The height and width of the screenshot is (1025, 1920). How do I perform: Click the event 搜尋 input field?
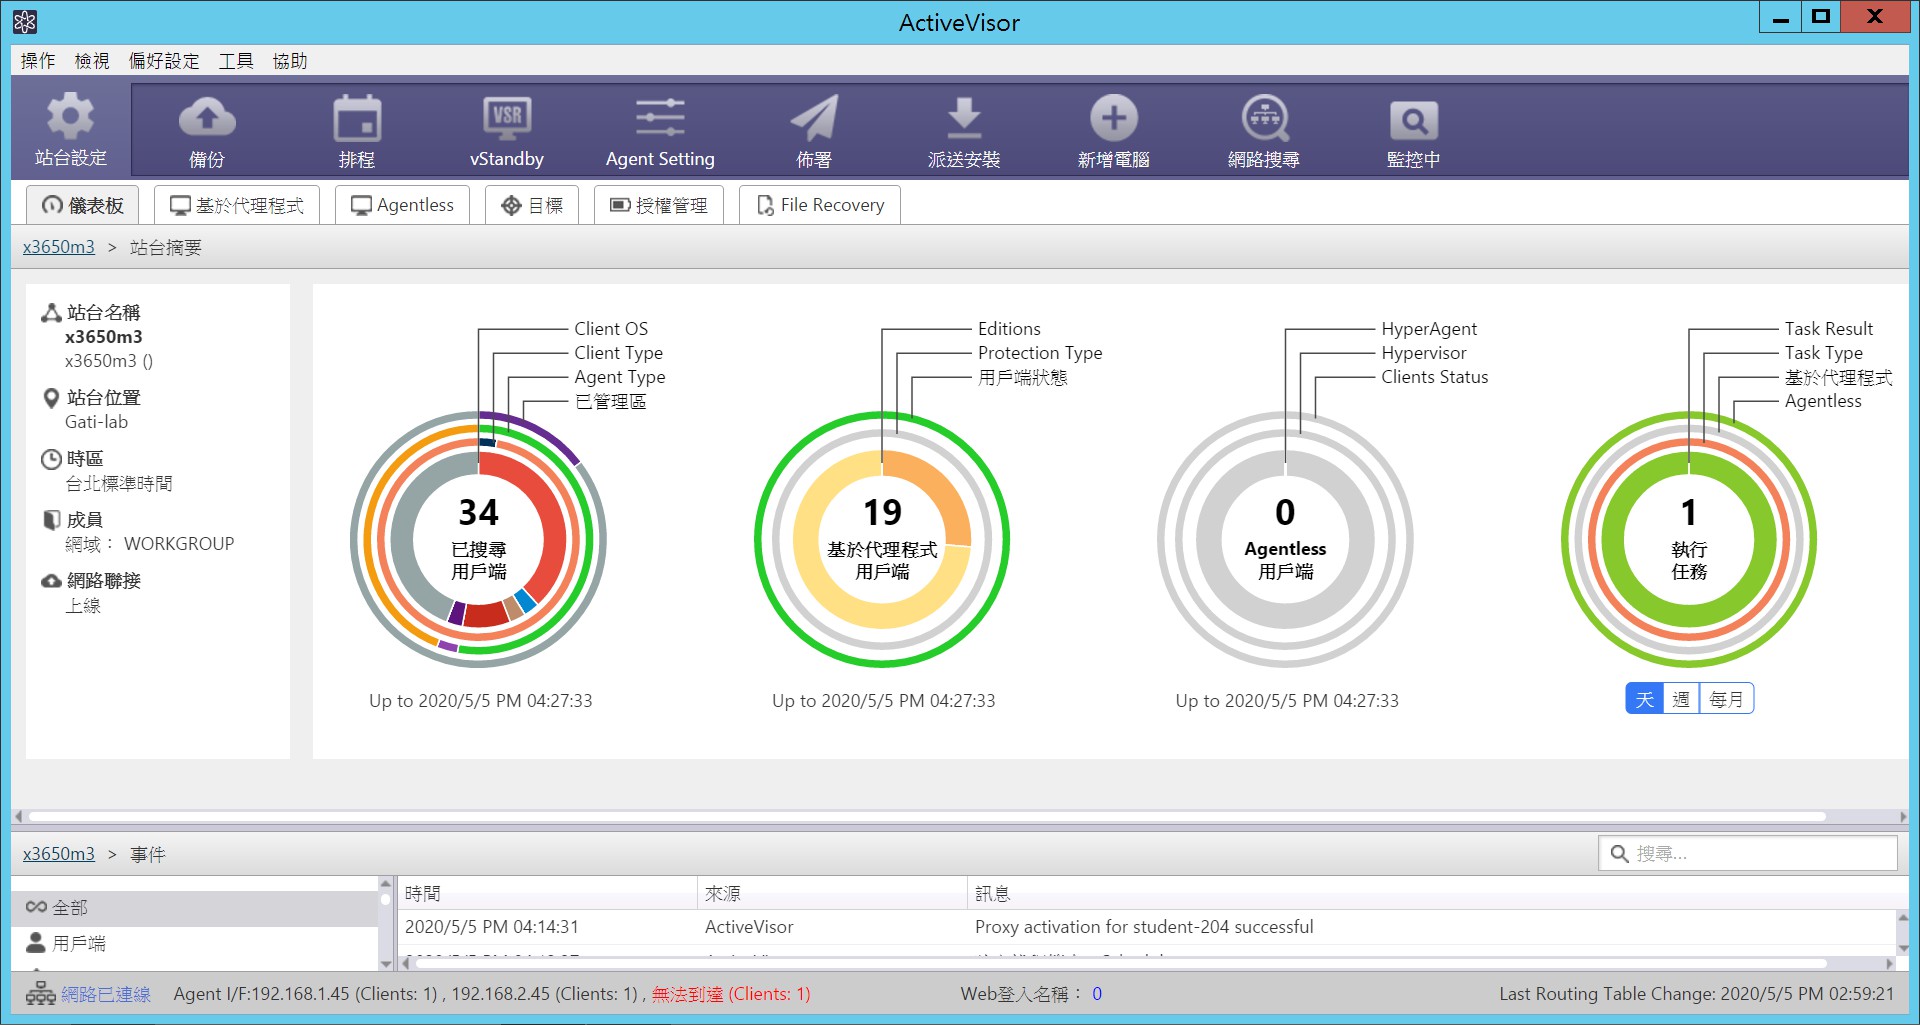pyautogui.click(x=1748, y=853)
